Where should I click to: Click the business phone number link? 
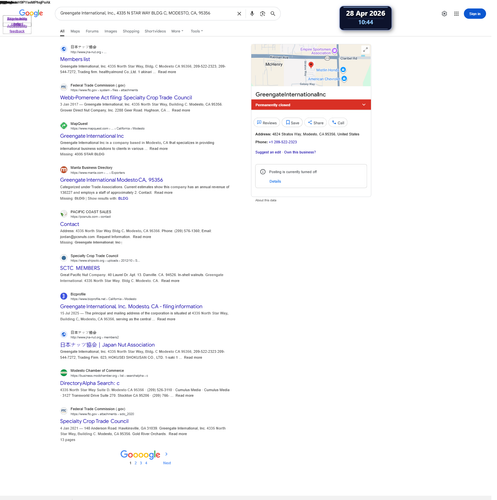tap(283, 142)
